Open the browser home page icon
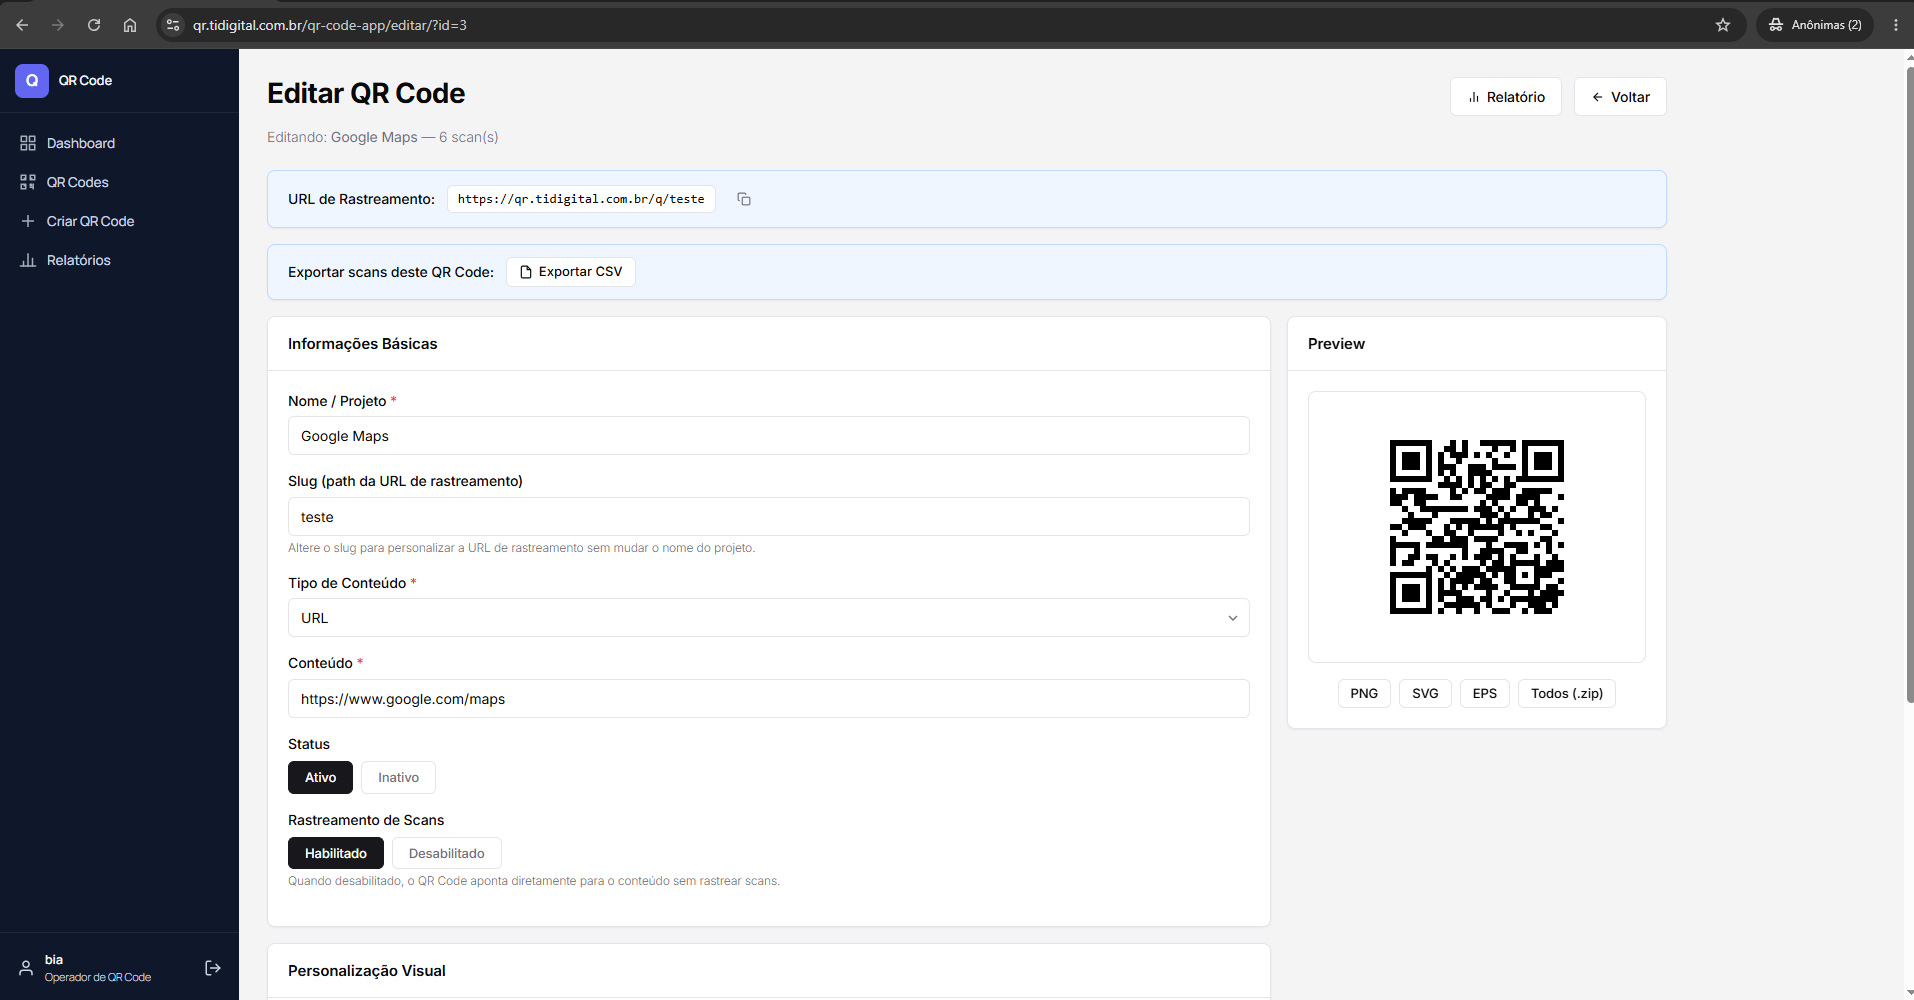 pyautogui.click(x=130, y=25)
